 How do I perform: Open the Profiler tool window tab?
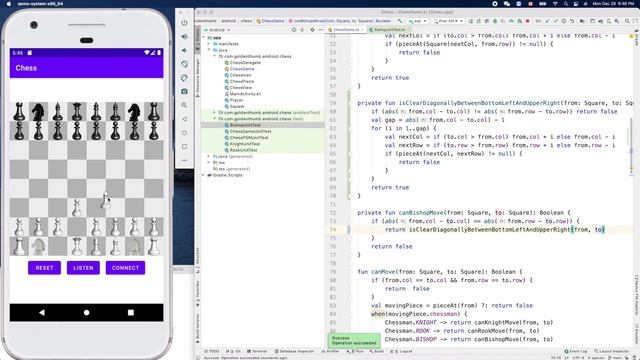click(x=331, y=351)
